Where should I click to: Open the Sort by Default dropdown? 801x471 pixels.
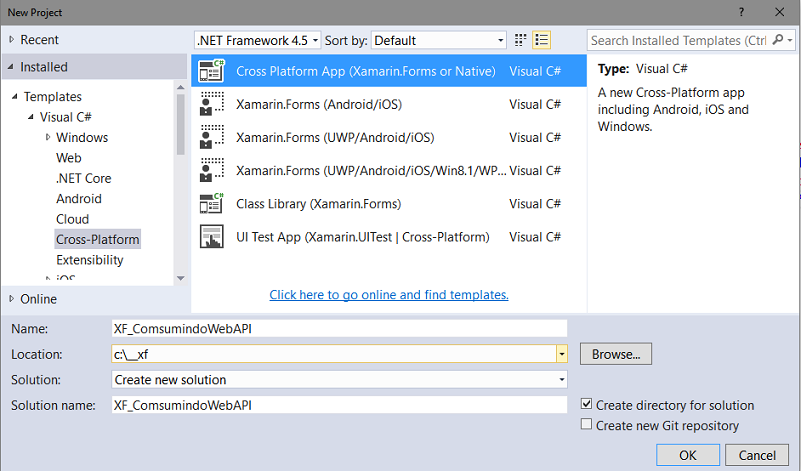439,40
